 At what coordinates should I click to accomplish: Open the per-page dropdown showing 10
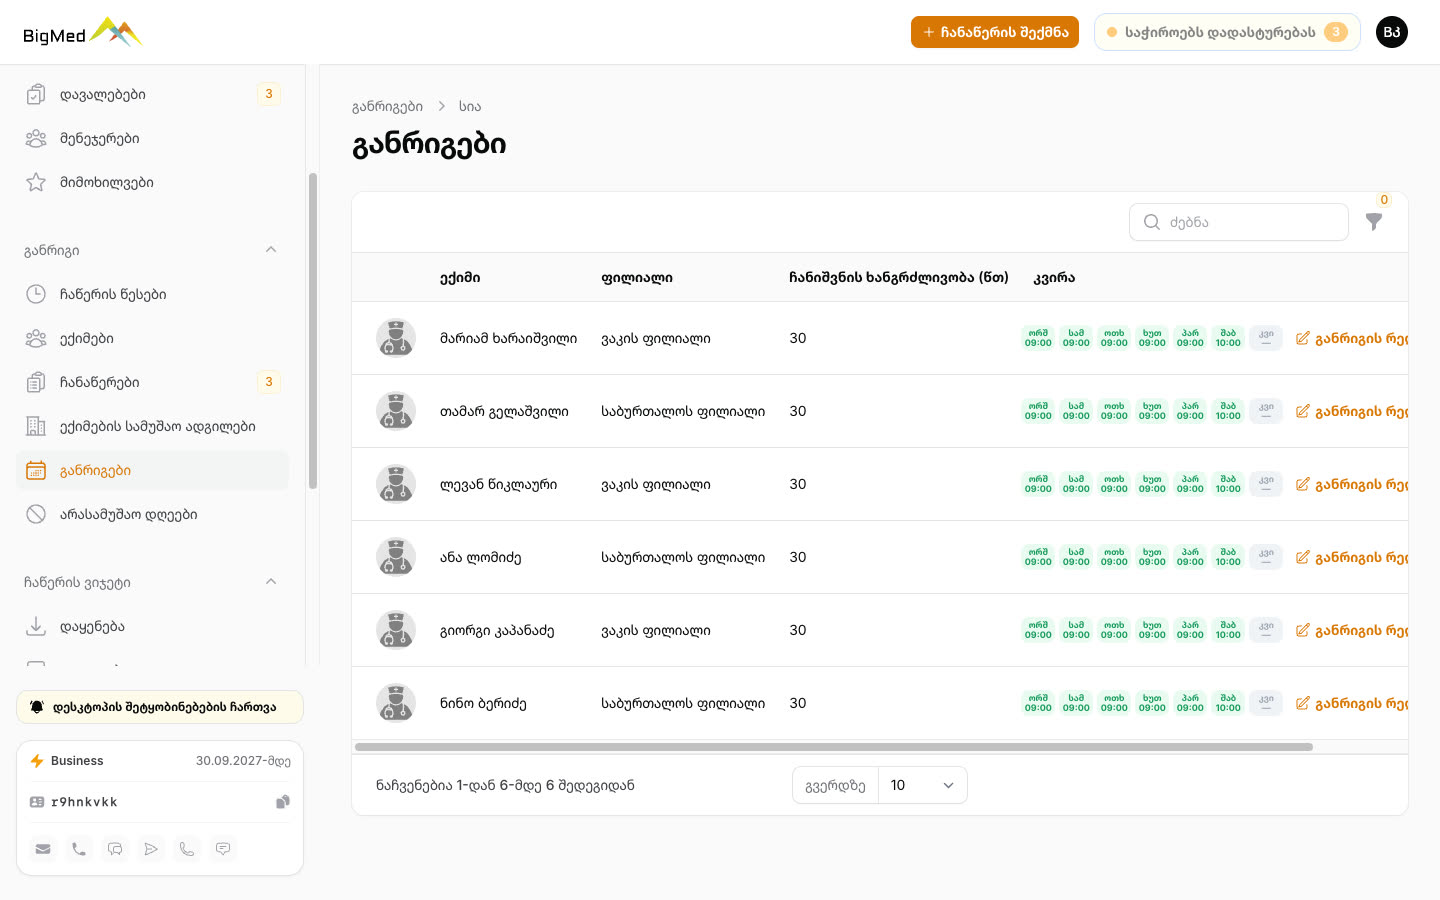[x=922, y=785]
